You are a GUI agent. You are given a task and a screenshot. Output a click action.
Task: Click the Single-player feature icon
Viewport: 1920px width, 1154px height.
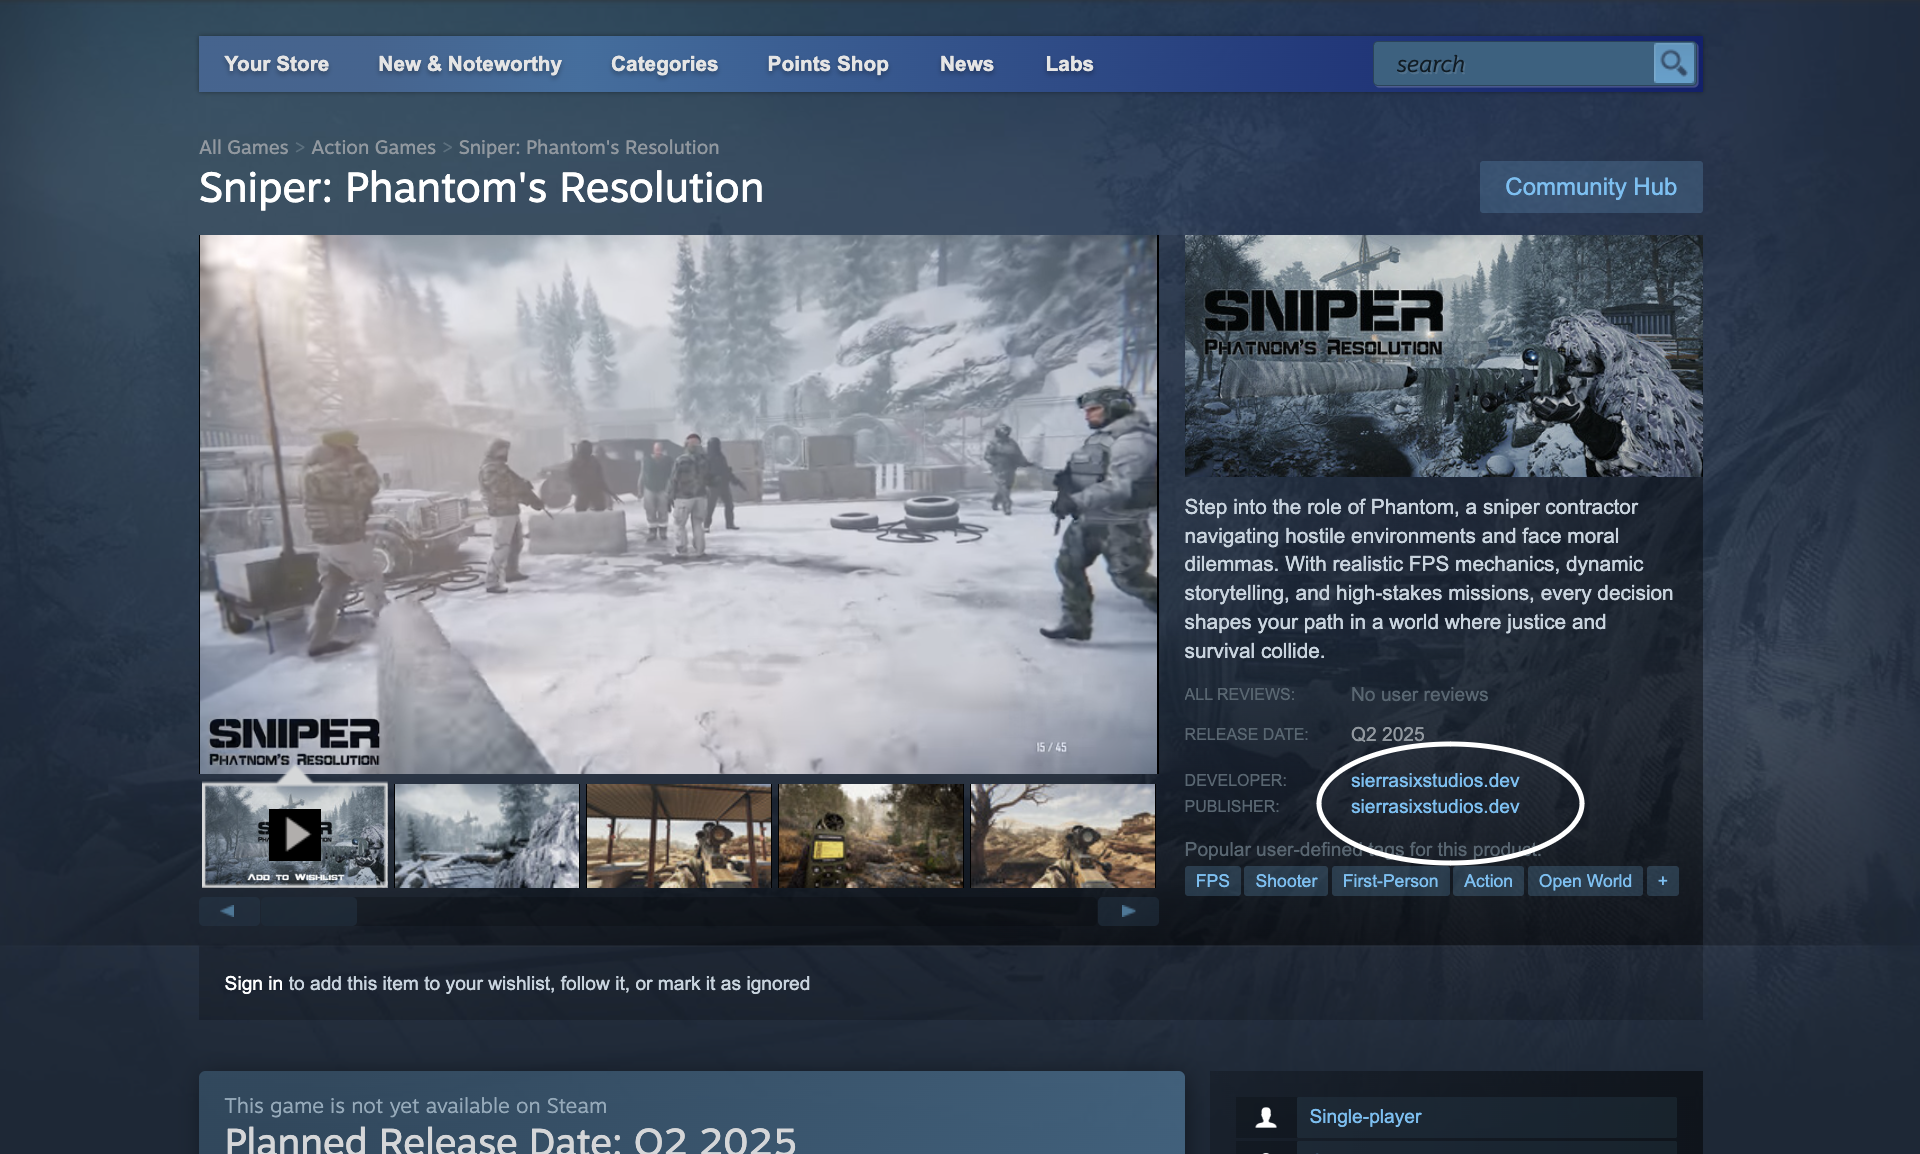coord(1266,1117)
